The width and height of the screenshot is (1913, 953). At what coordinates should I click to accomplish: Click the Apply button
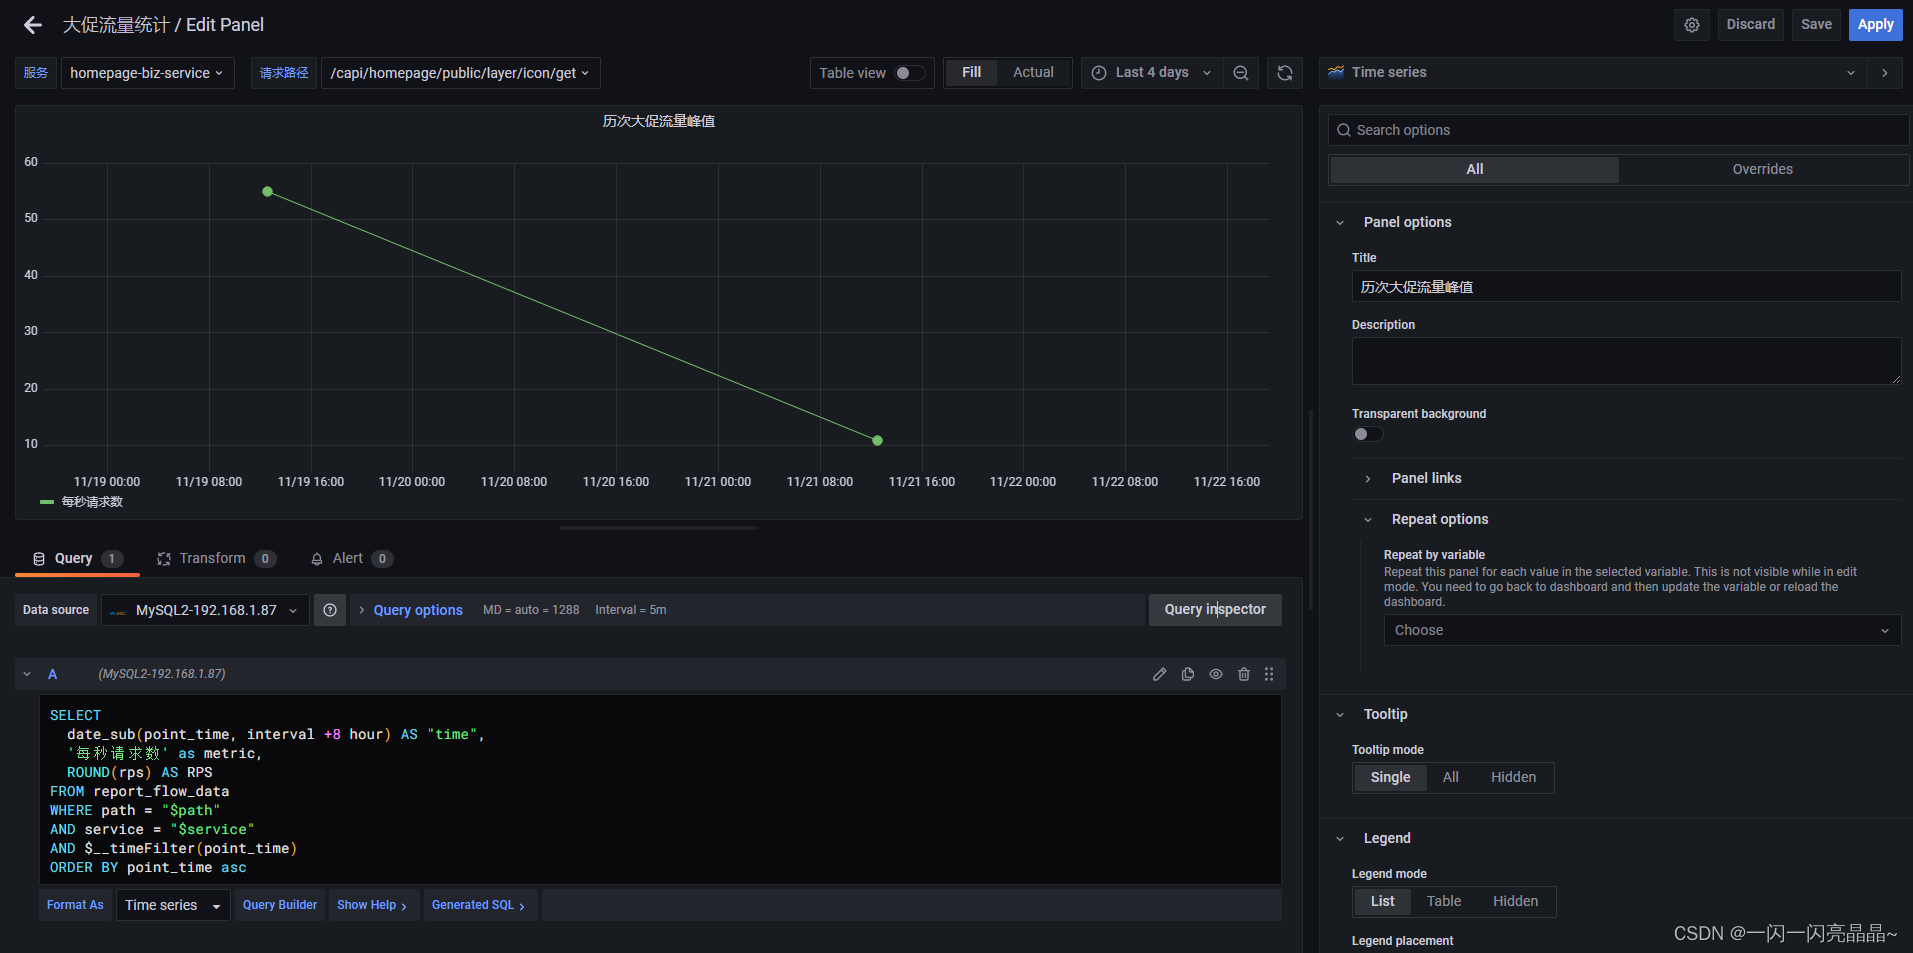coord(1875,24)
